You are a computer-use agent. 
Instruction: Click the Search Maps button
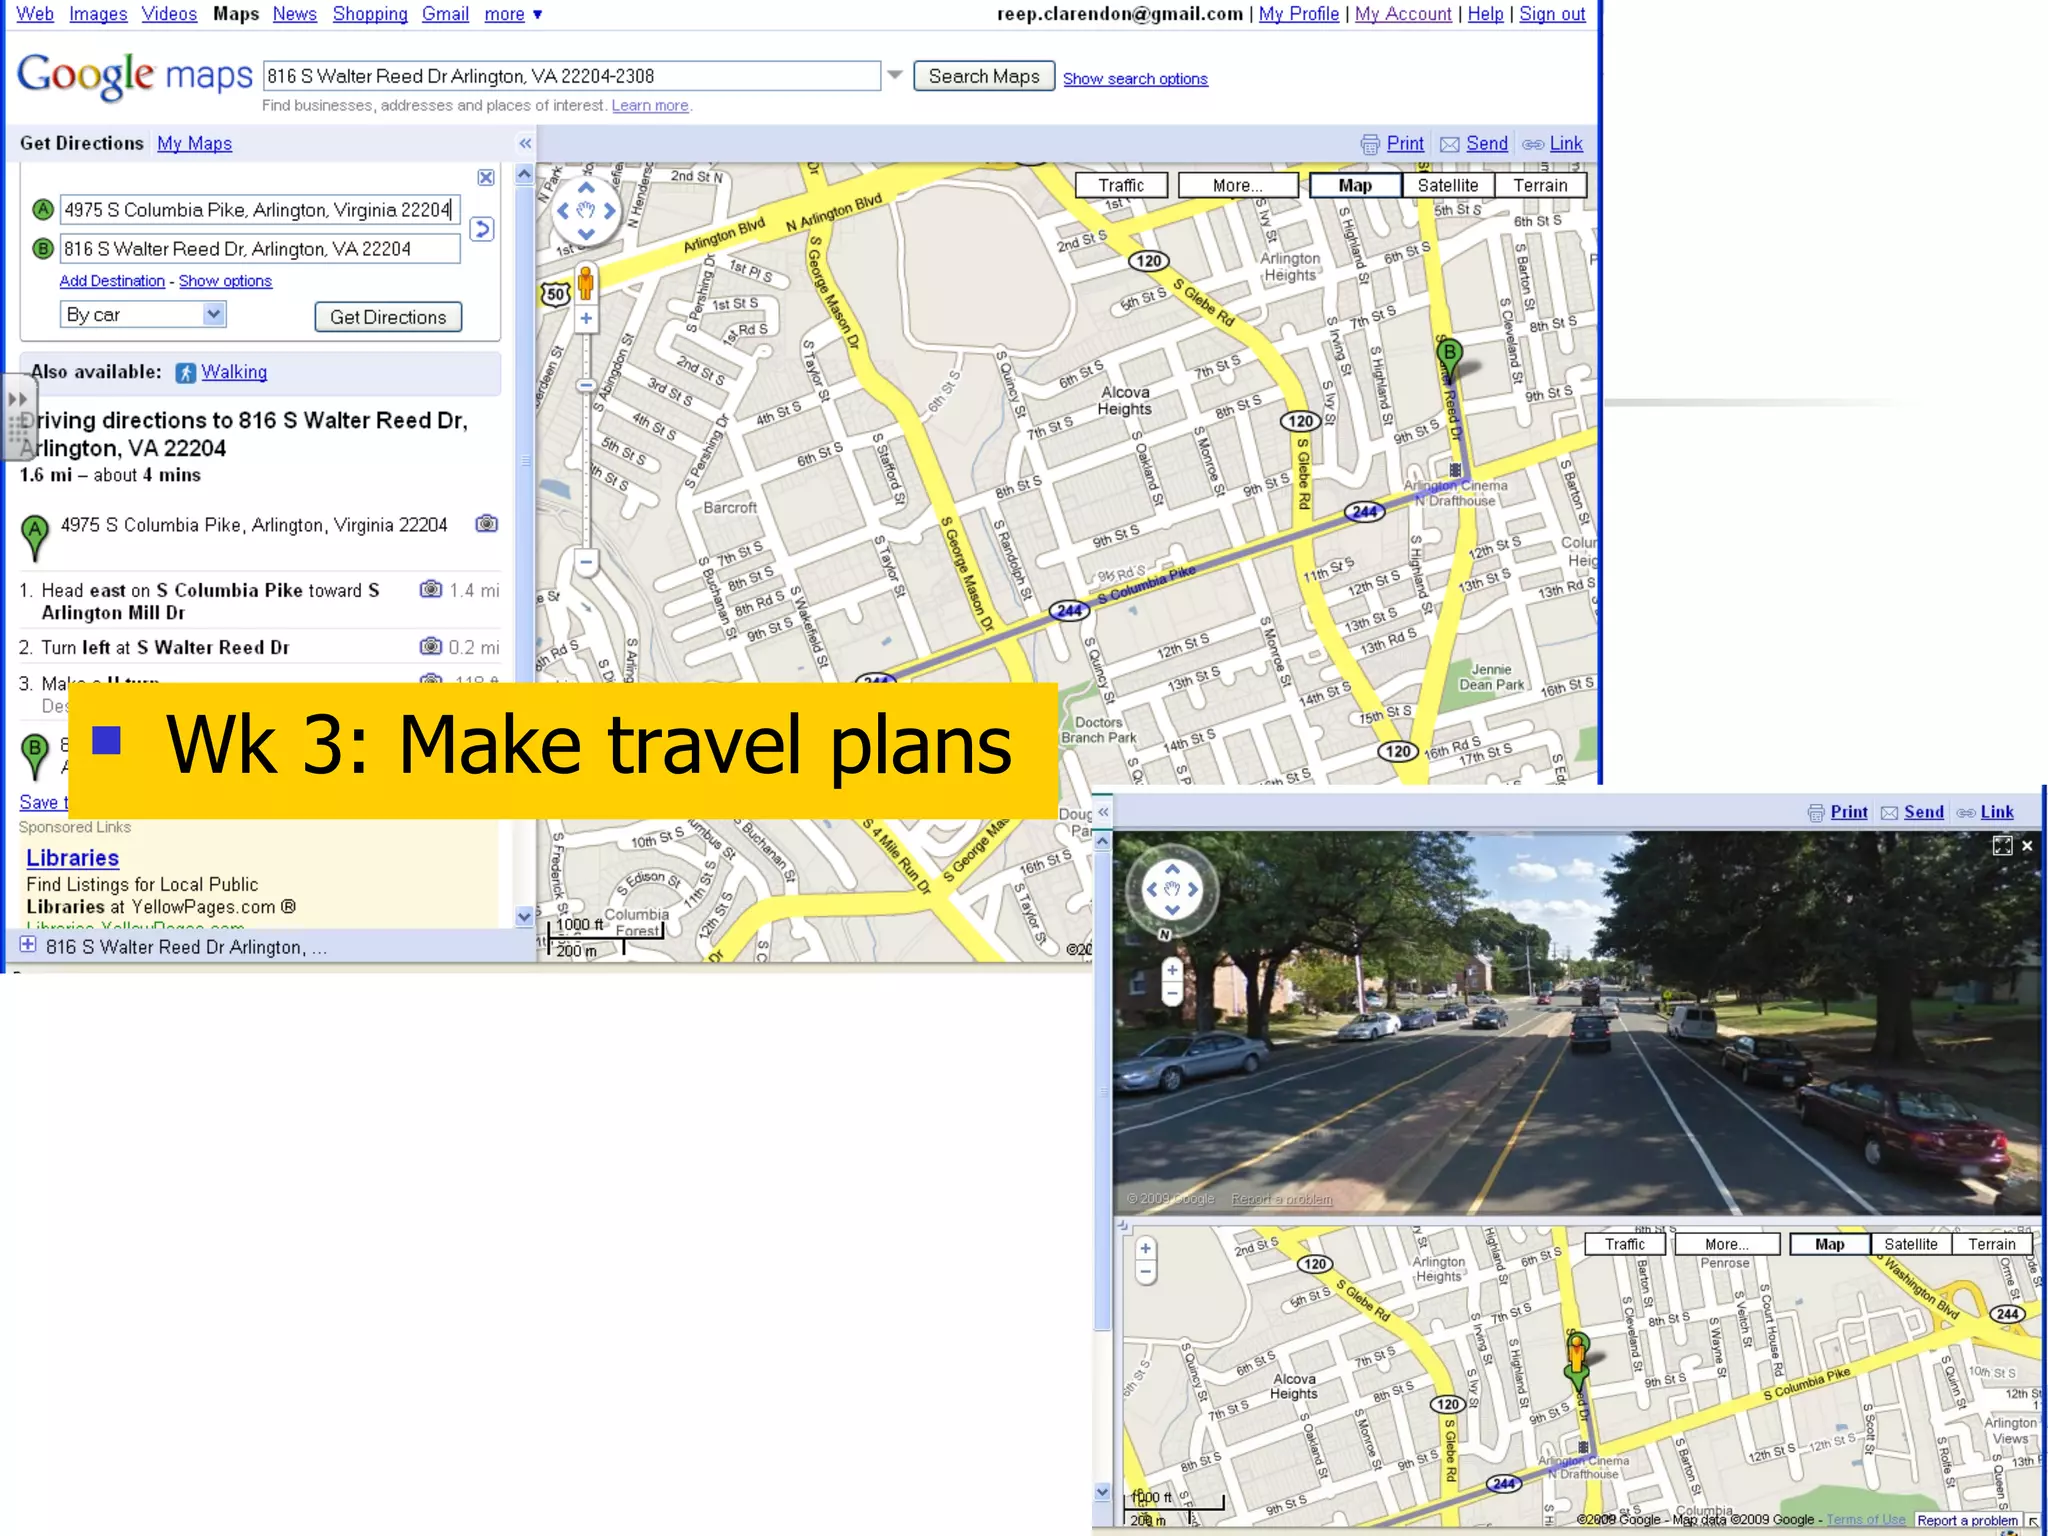pyautogui.click(x=984, y=76)
